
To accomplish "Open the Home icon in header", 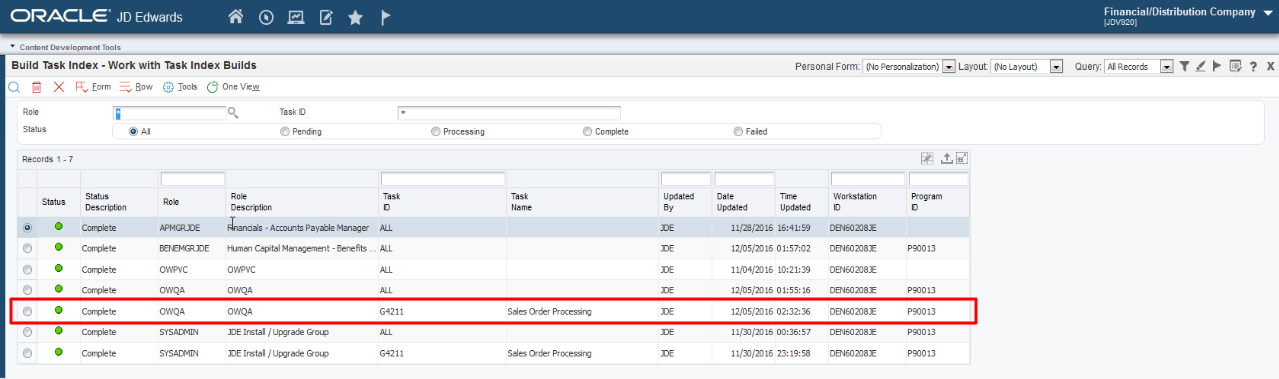I will [x=236, y=17].
